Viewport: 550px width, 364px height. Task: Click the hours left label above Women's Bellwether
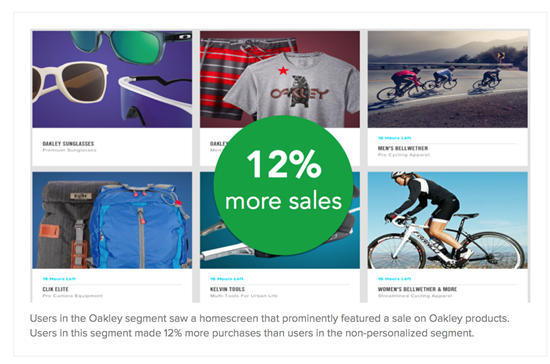[x=394, y=279]
